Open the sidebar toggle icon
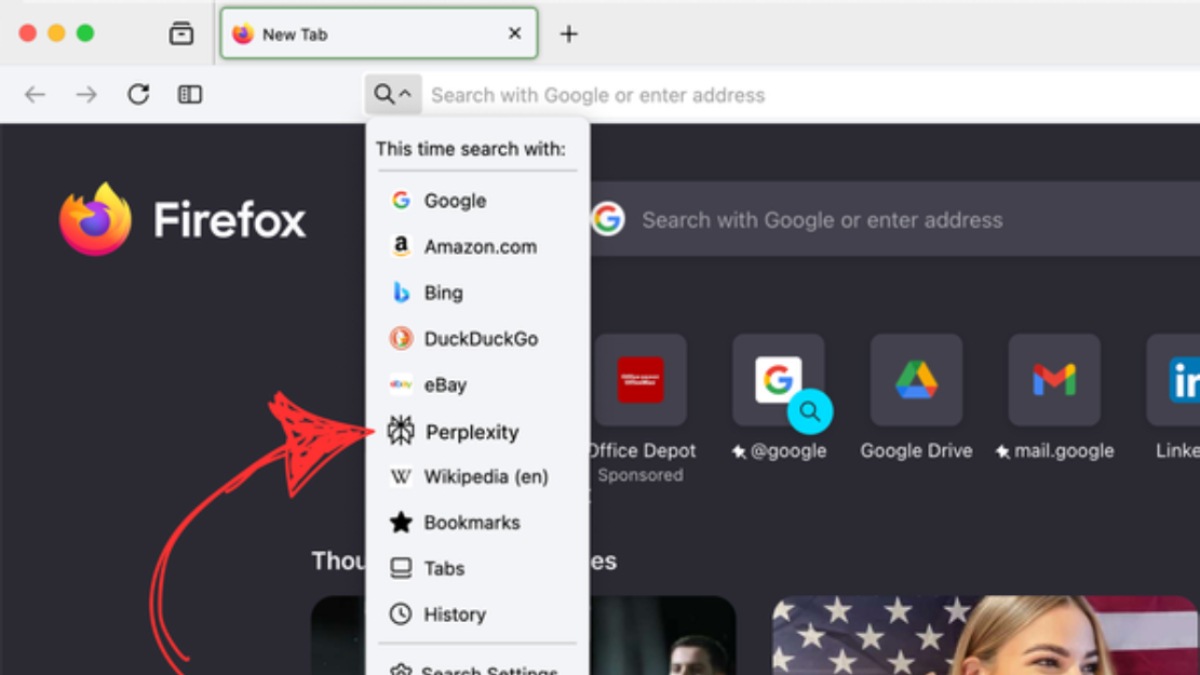The image size is (1200, 675). (x=190, y=94)
